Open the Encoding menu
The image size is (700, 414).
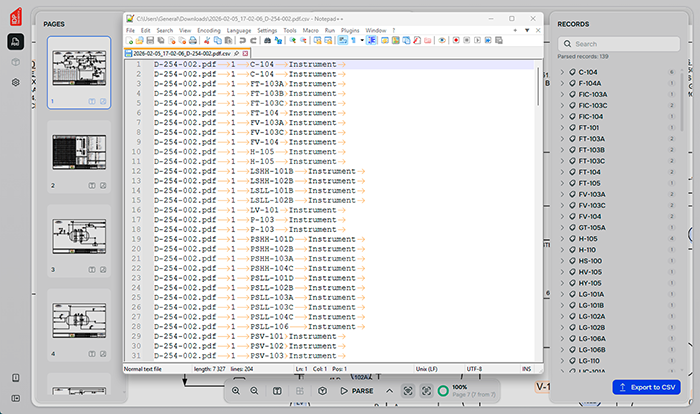[x=209, y=30]
